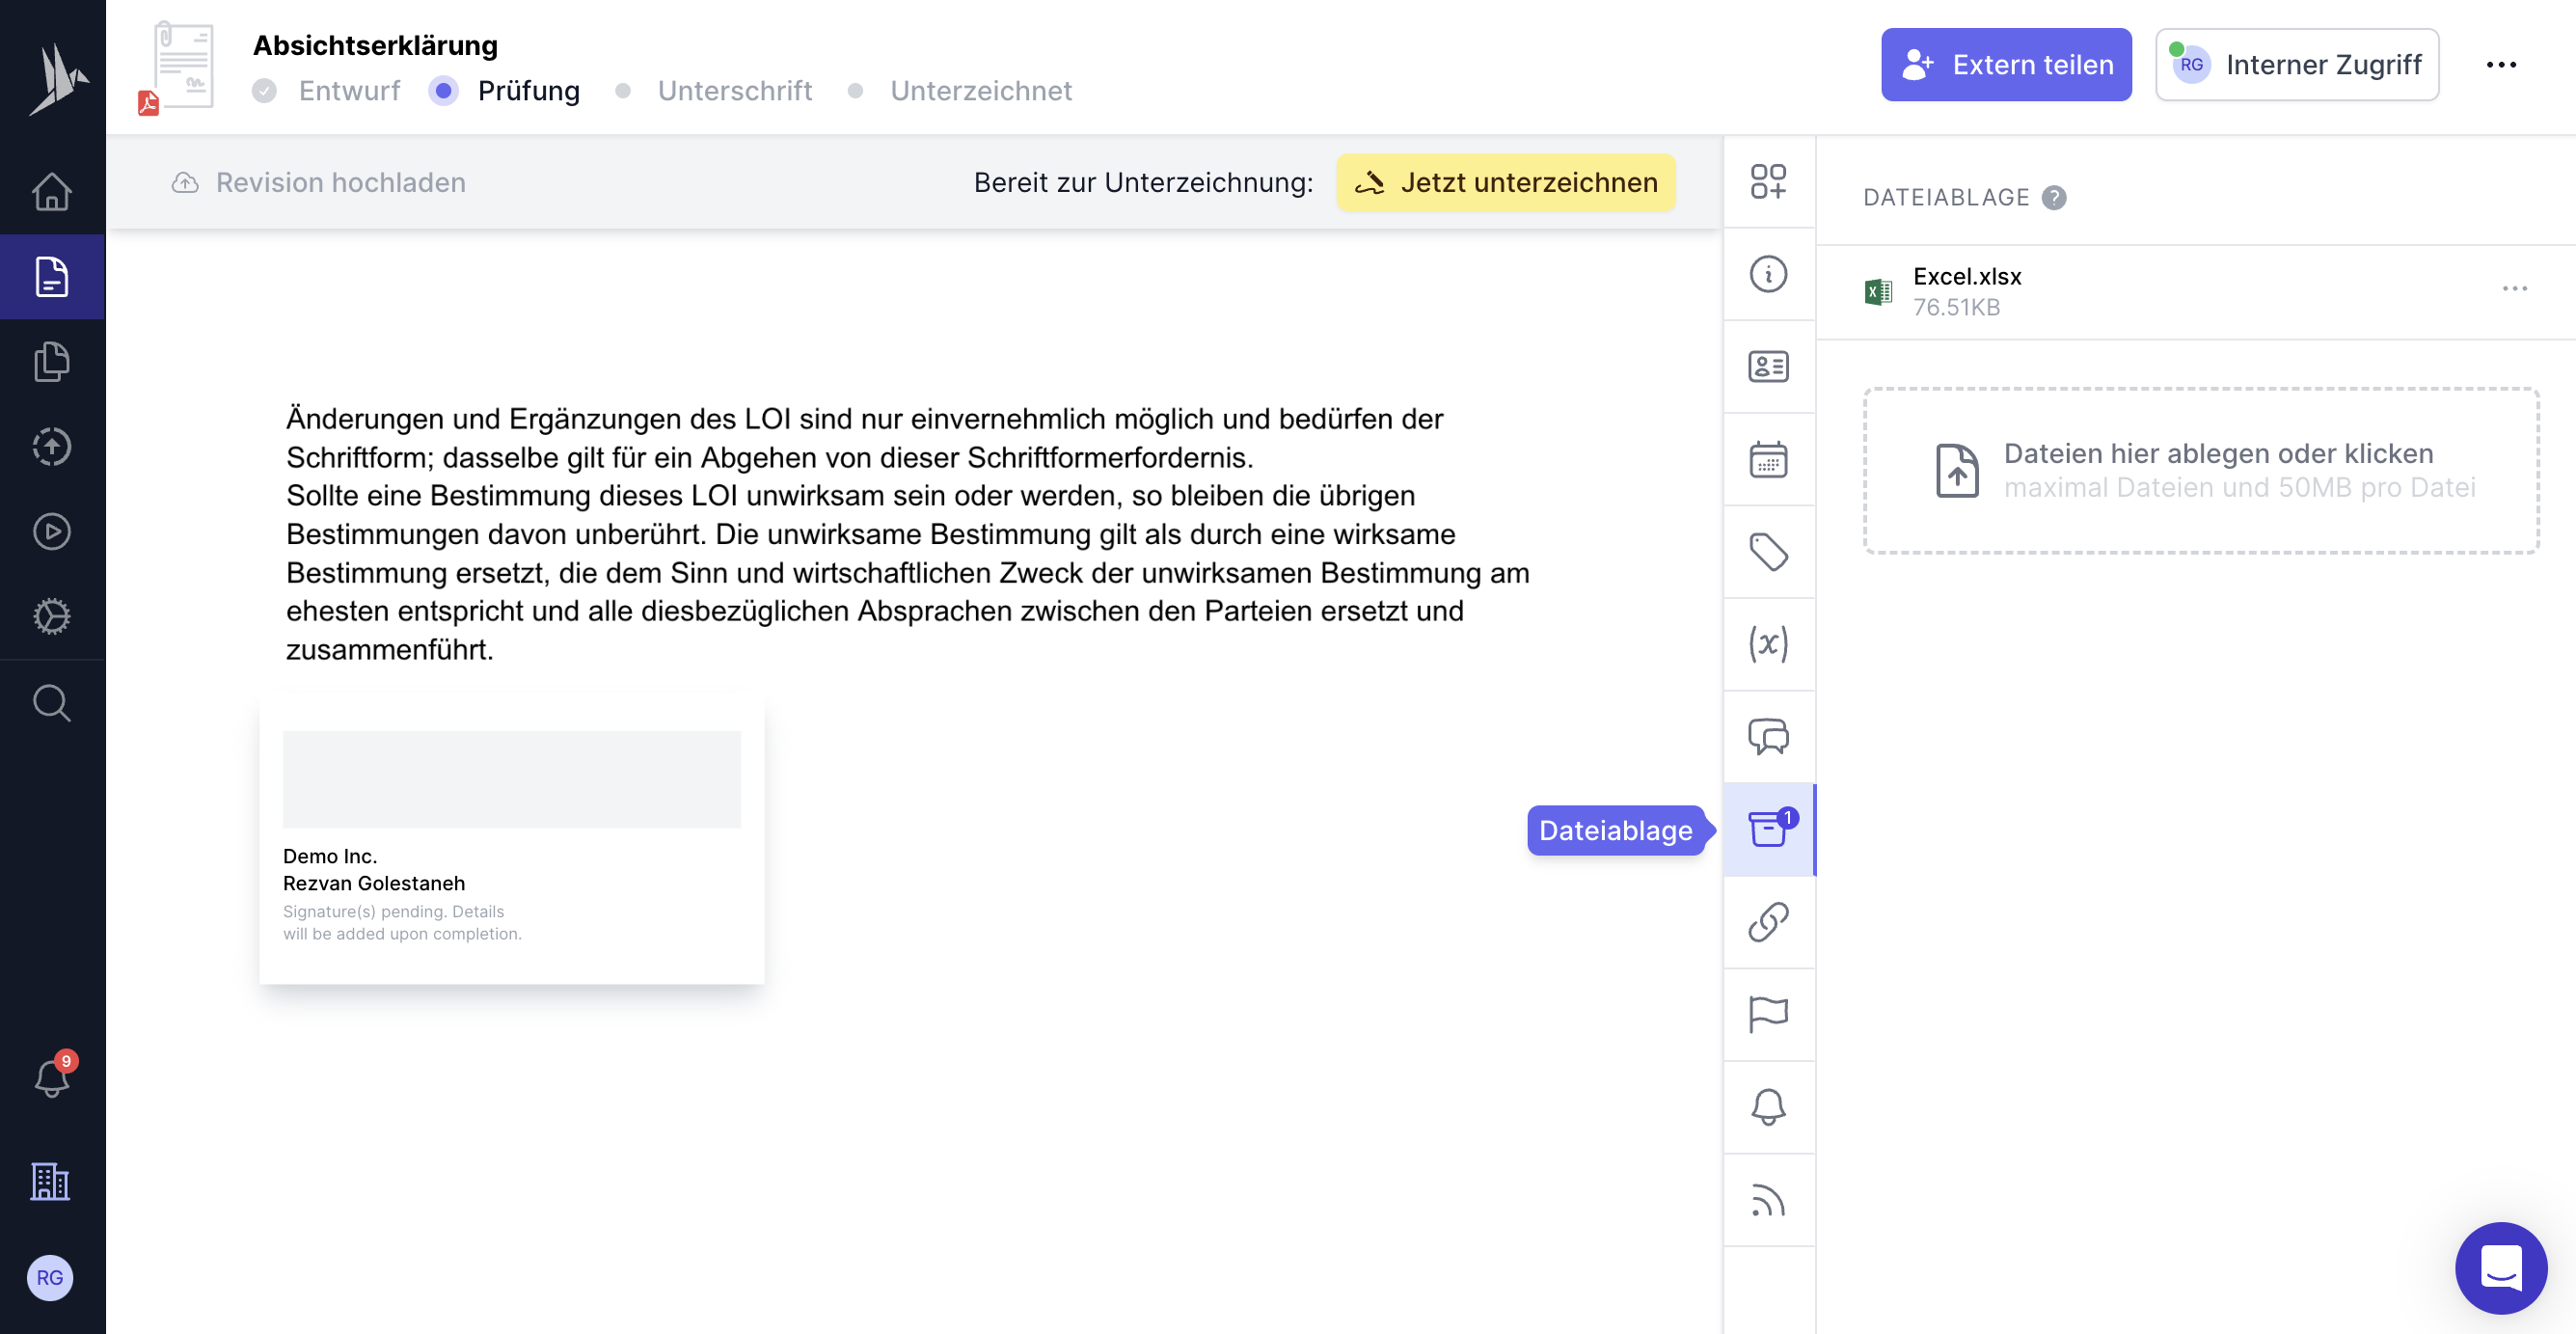The width and height of the screenshot is (2576, 1334).
Task: Open sidebar notifications bell with 9 badge
Action: 52,1078
